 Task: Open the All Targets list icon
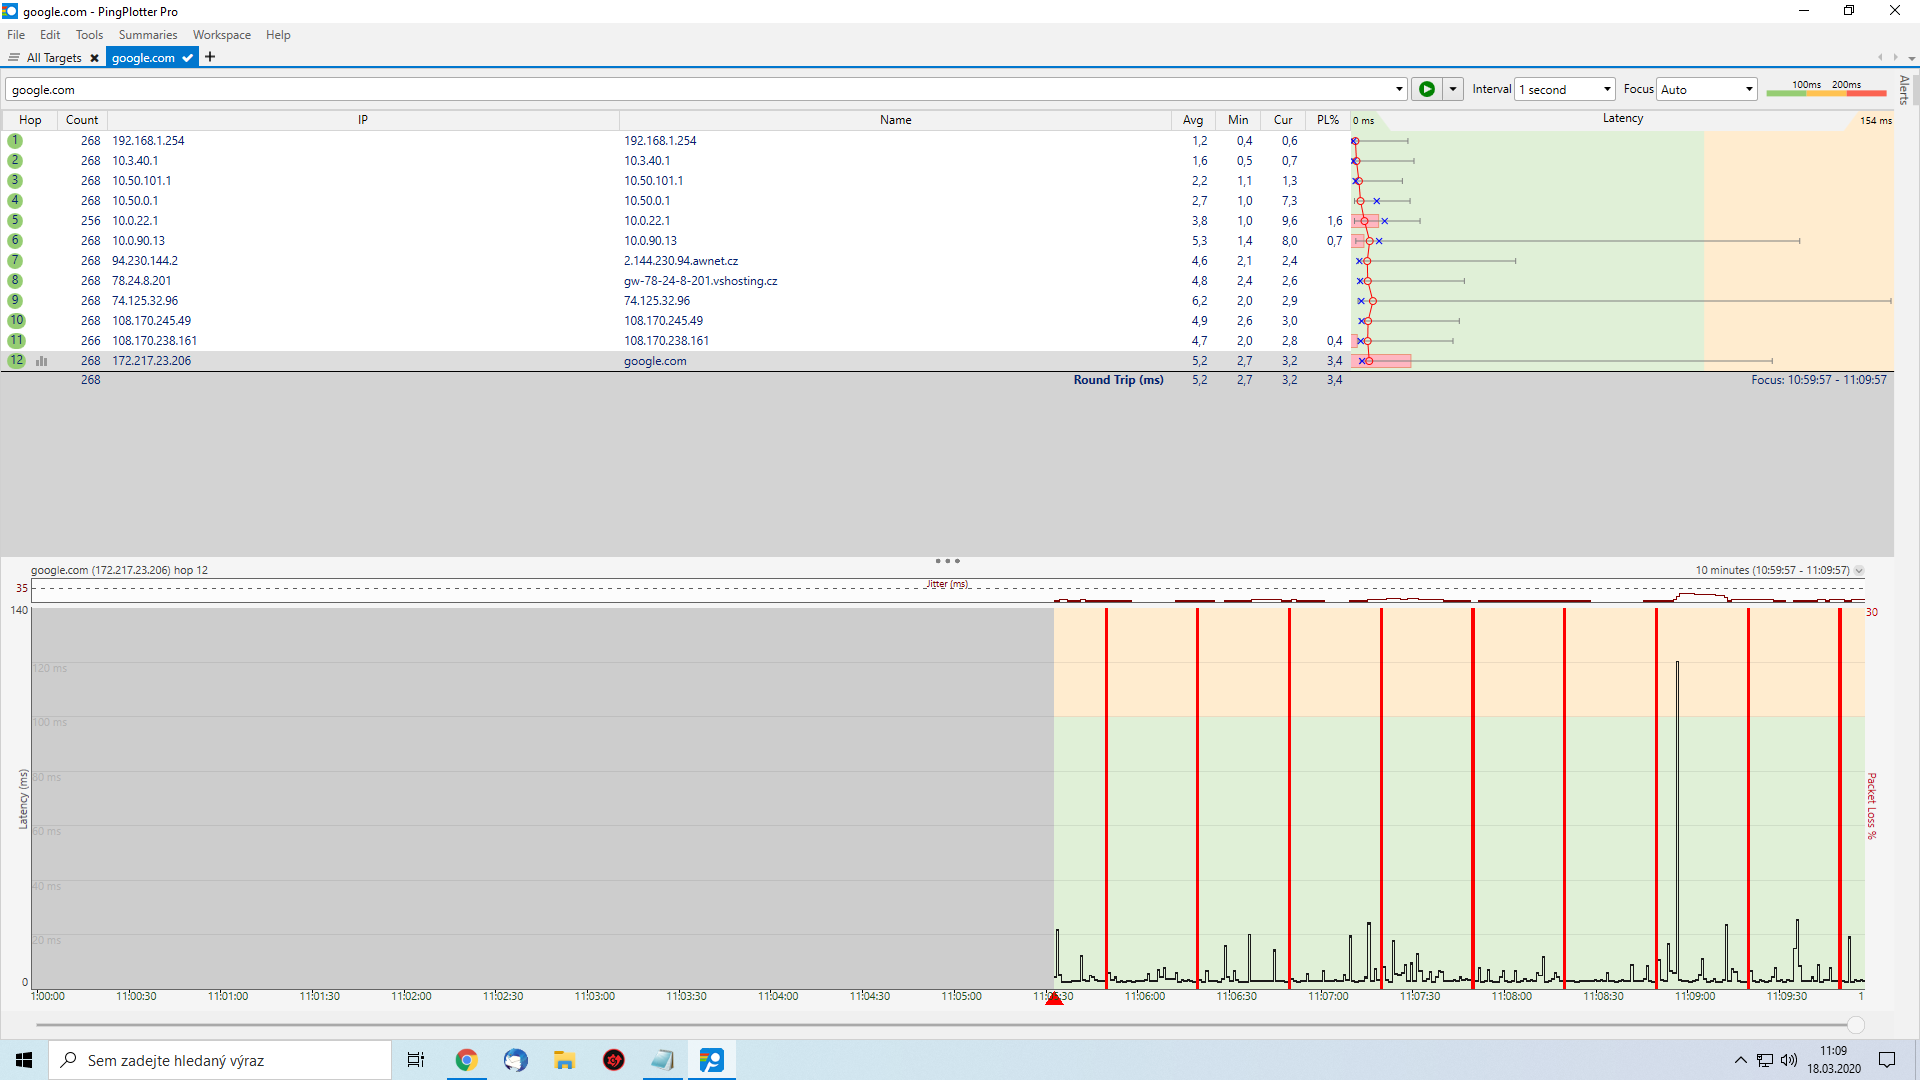pos(14,58)
